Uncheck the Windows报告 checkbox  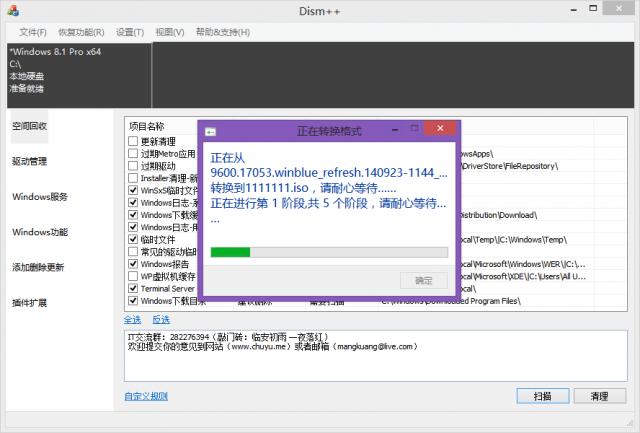coord(133,264)
